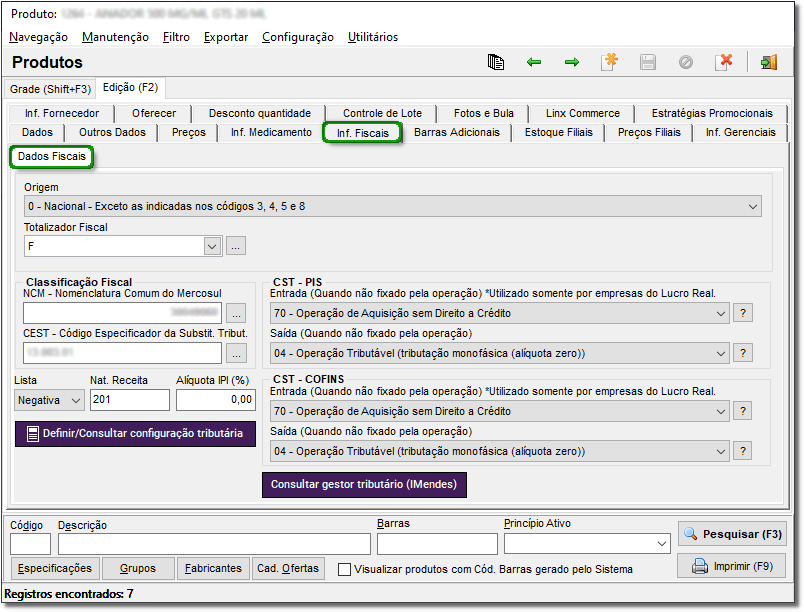The image size is (804, 612).
Task: Open the Princípio Ativo dropdown
Action: (x=661, y=544)
